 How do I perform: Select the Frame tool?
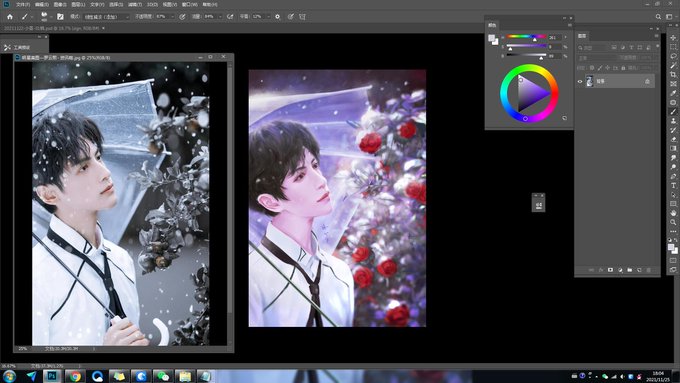click(673, 84)
